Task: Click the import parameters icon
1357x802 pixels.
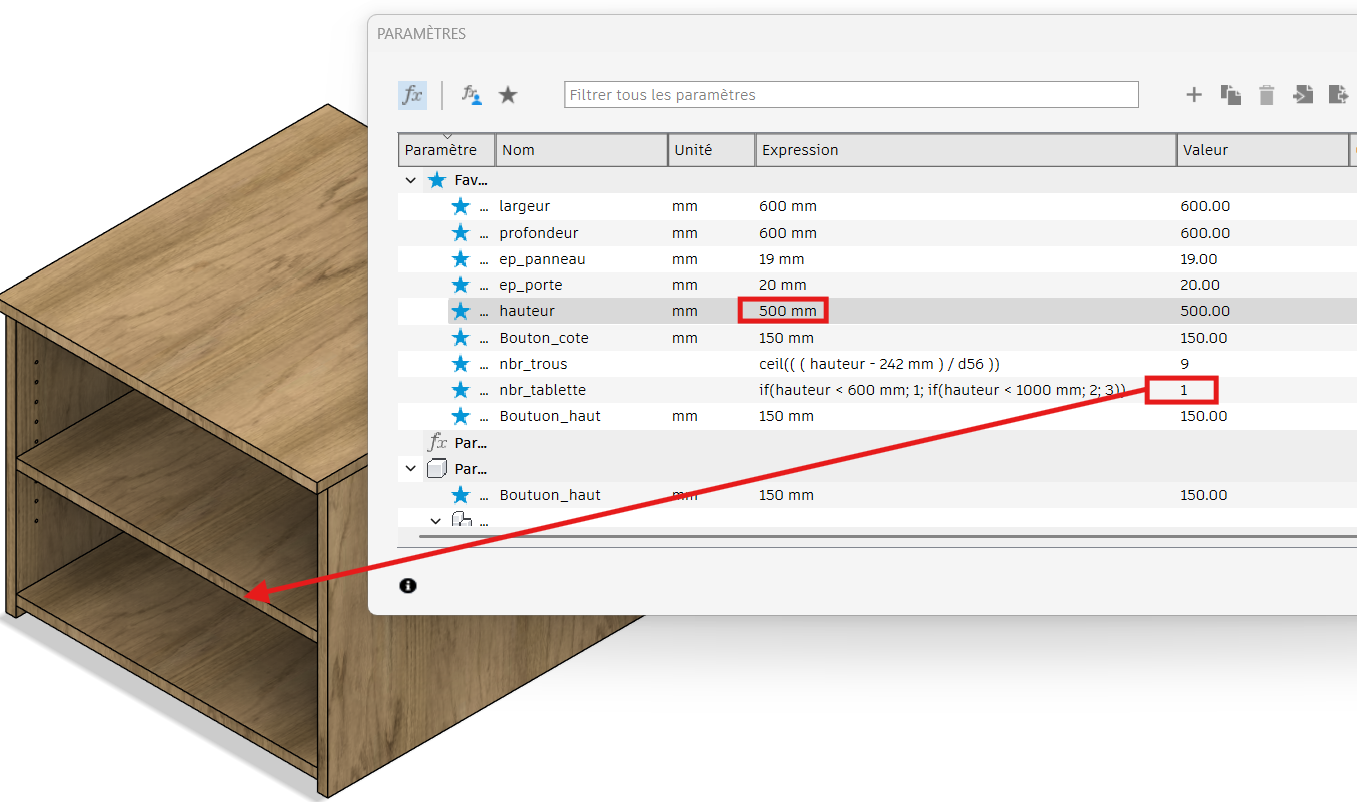Action: click(x=1302, y=95)
